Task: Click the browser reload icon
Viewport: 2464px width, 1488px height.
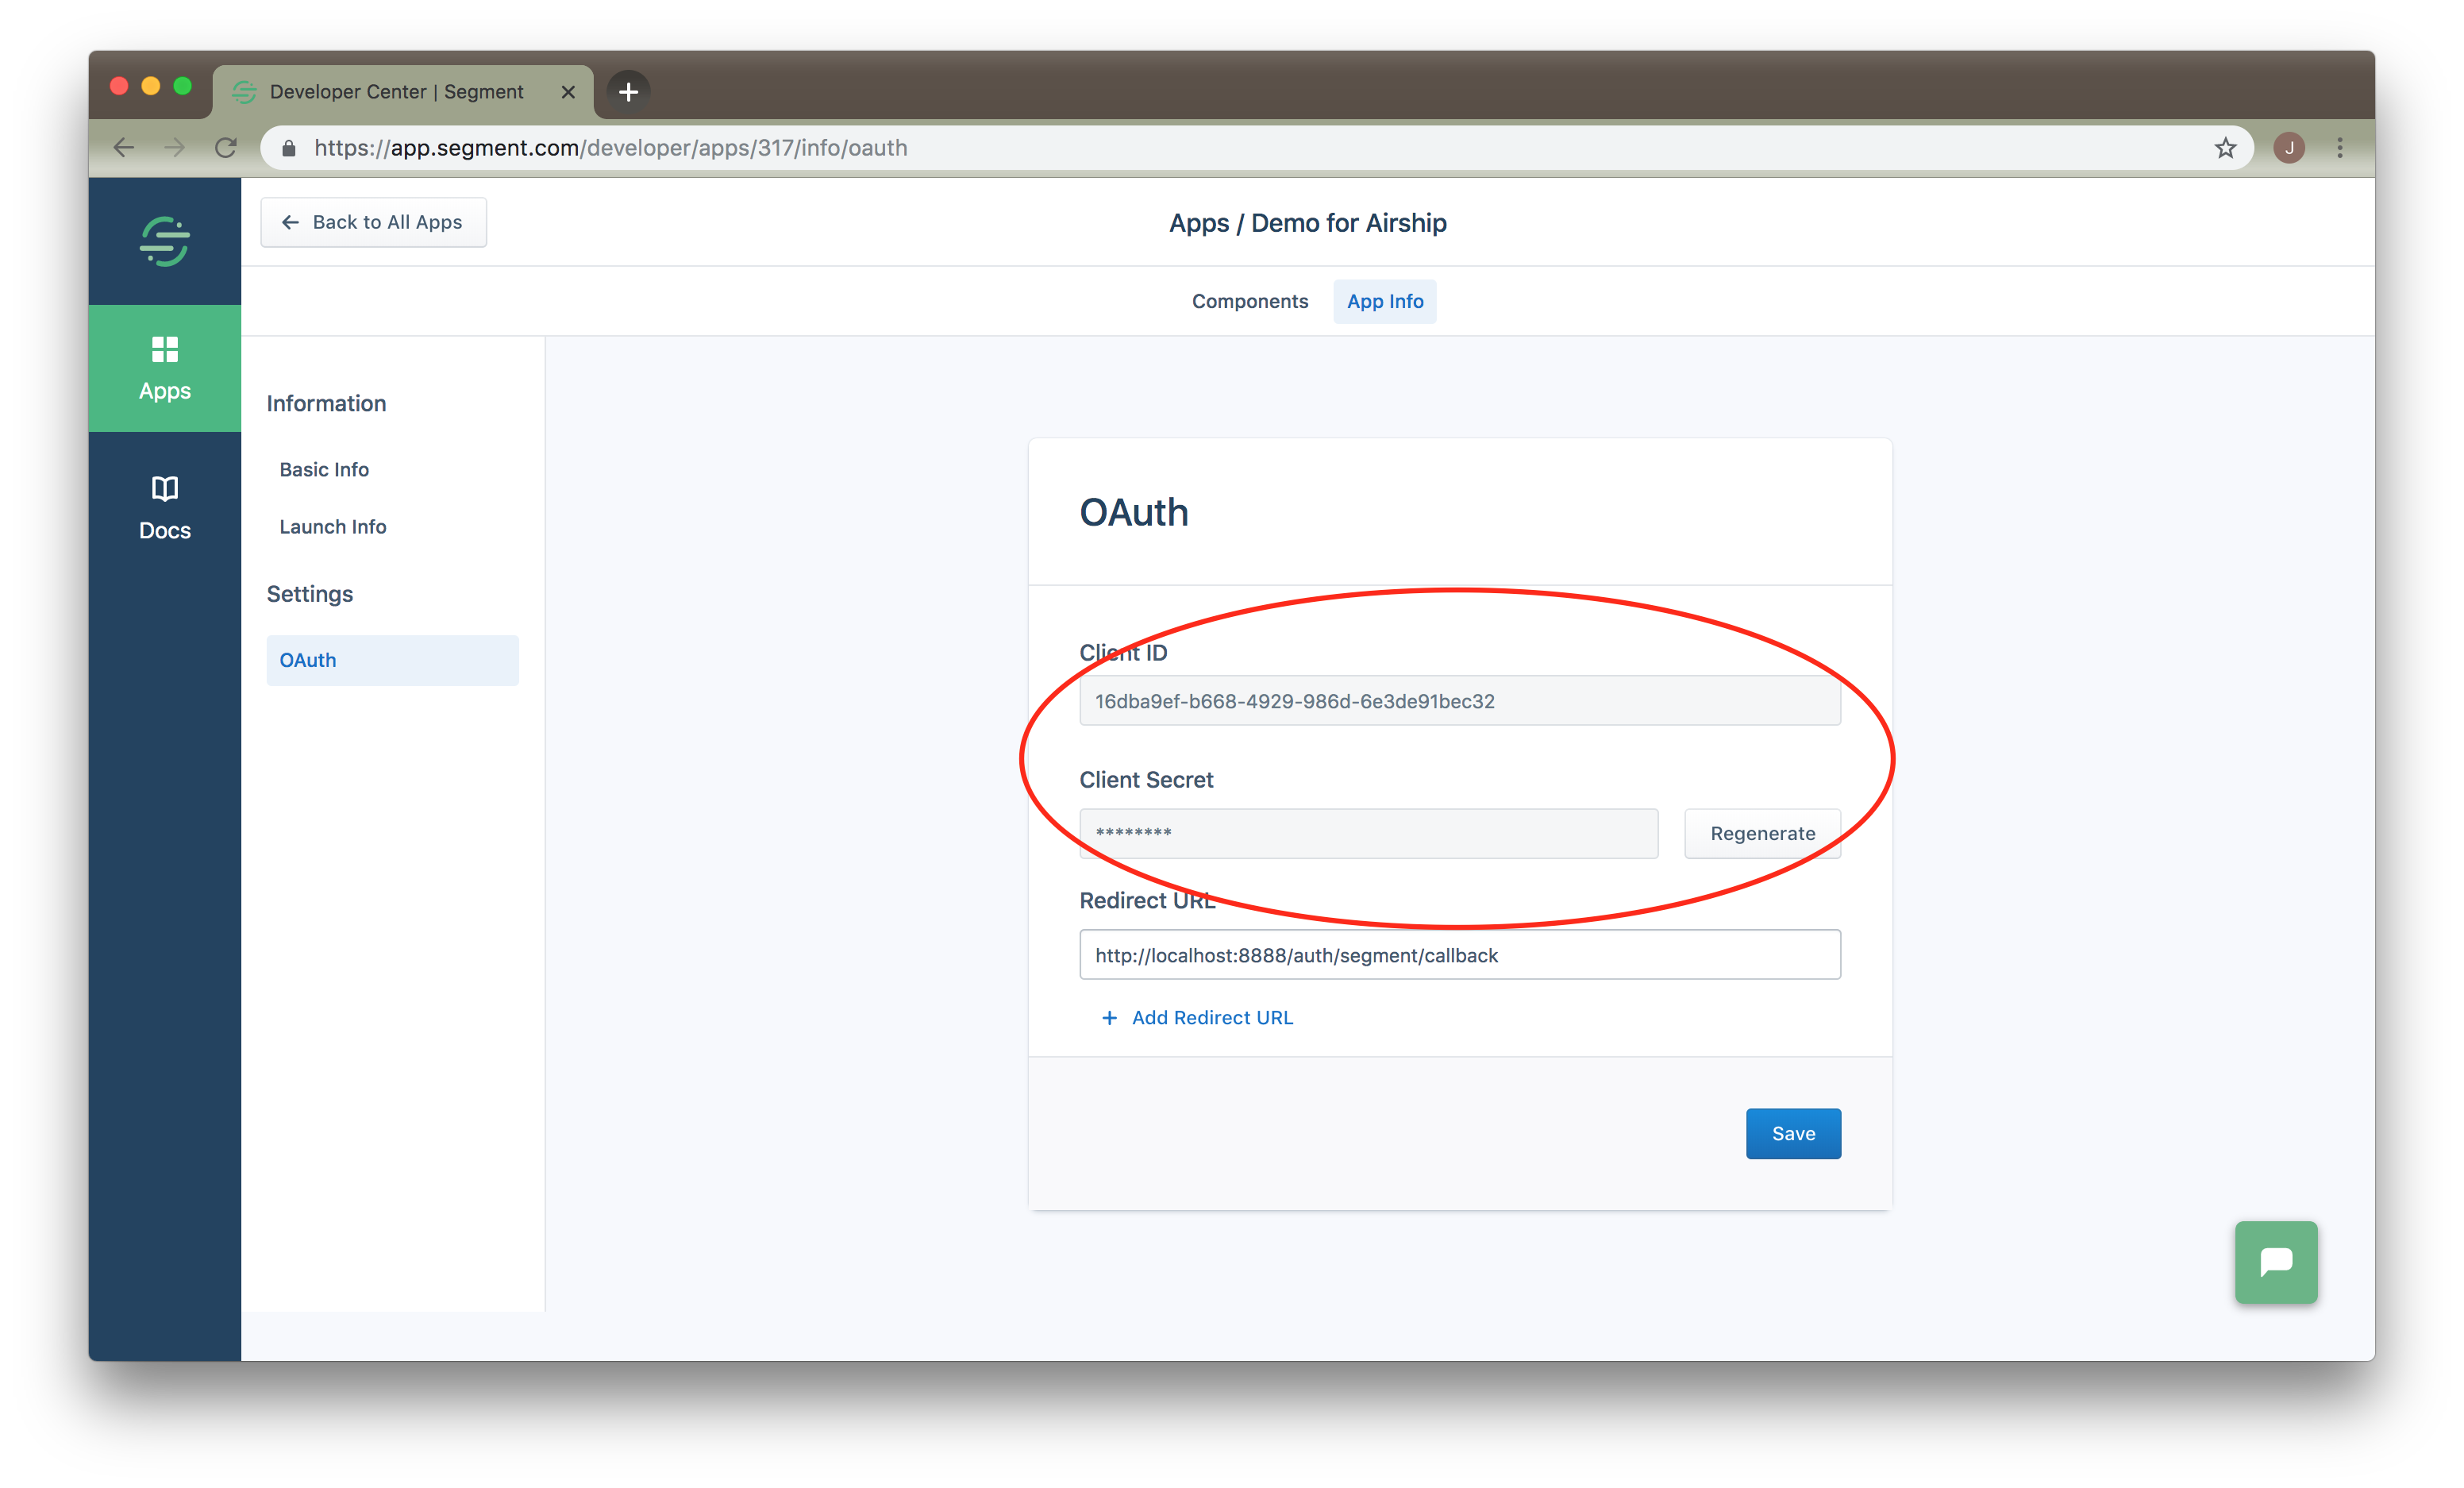Action: click(226, 148)
